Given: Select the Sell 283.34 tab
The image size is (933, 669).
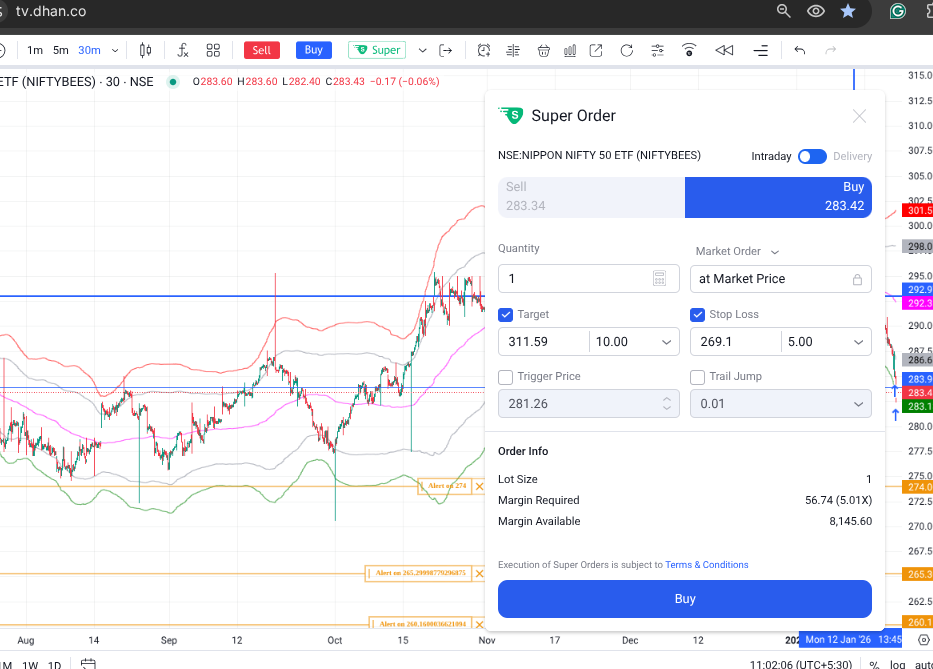Looking at the screenshot, I should tap(591, 197).
